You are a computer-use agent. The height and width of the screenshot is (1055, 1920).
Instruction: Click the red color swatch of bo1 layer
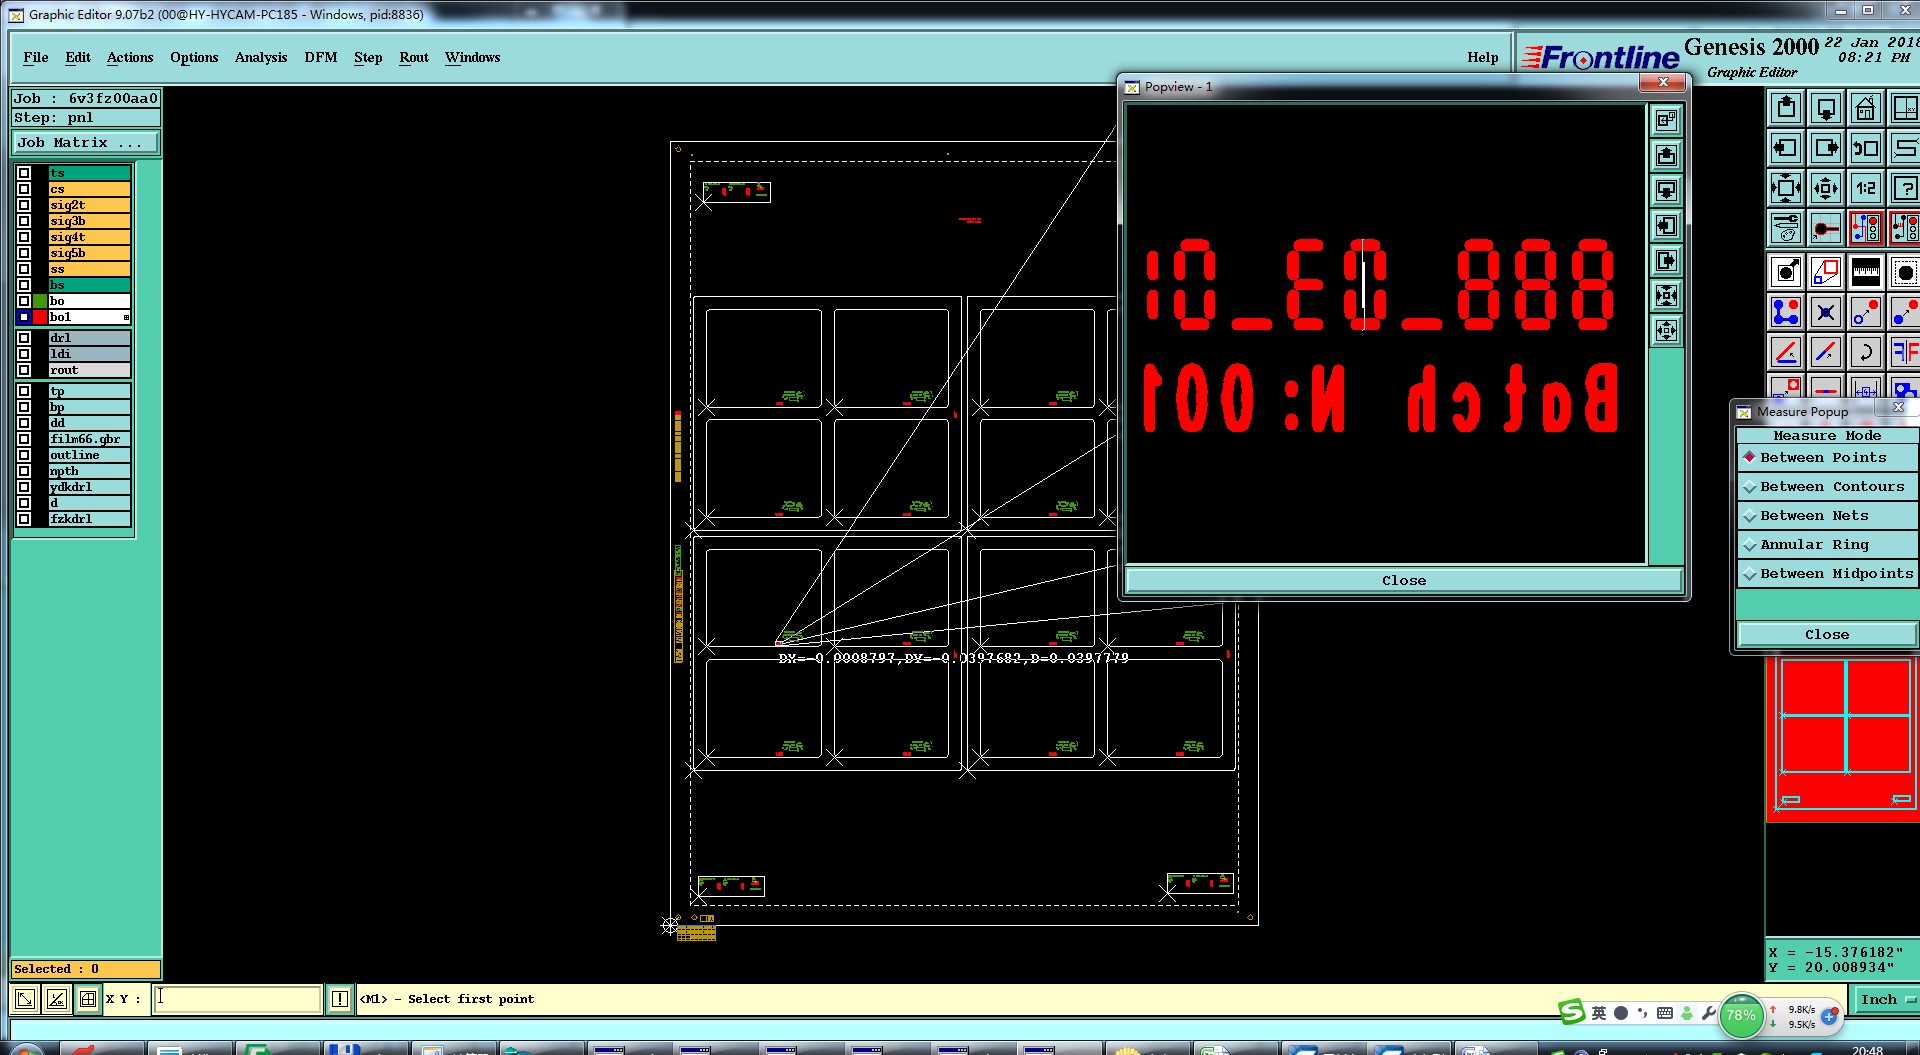click(40, 317)
